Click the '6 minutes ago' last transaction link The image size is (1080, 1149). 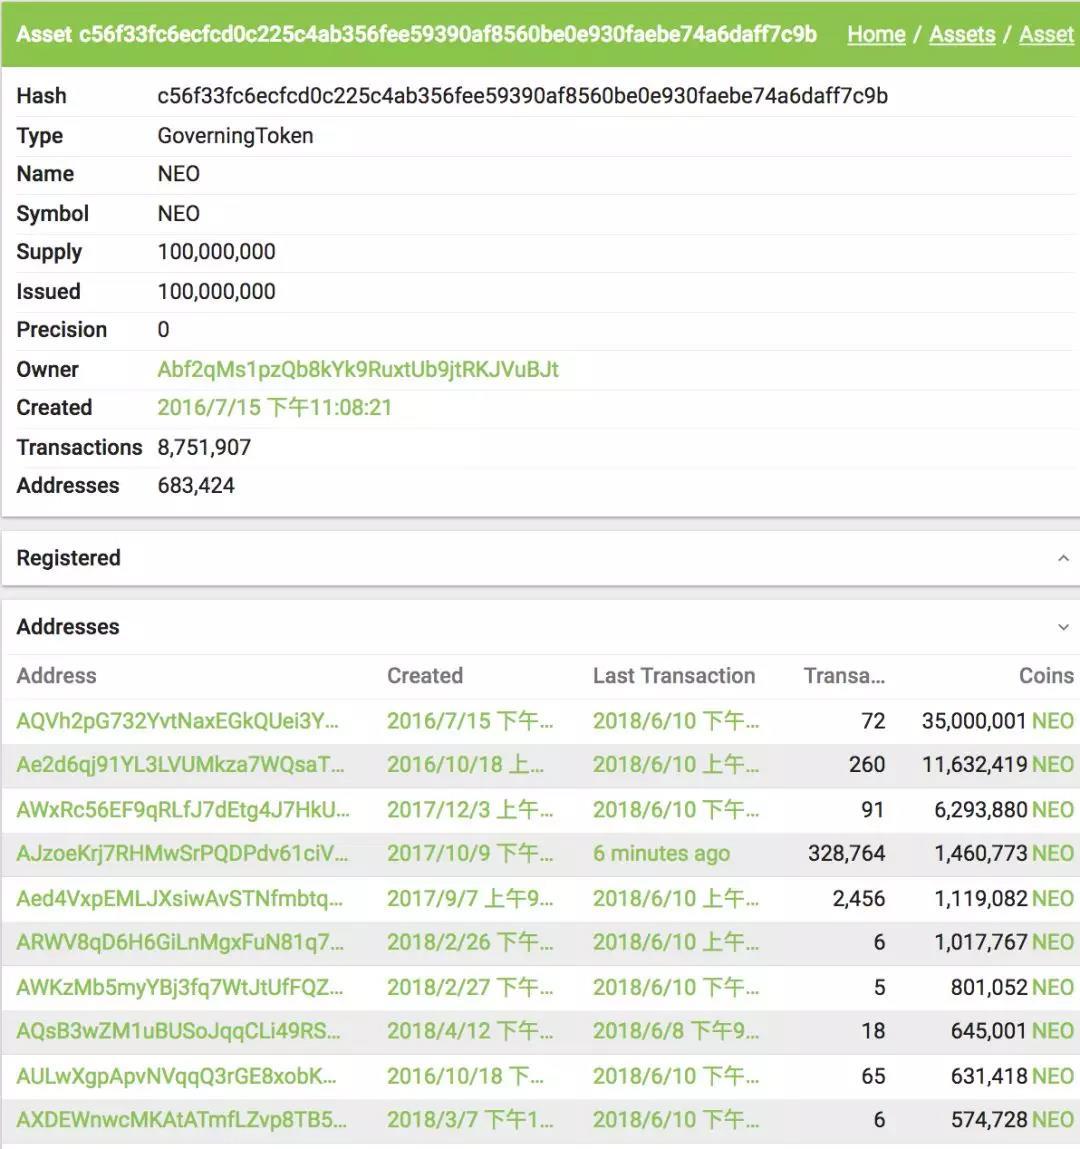pyautogui.click(x=661, y=853)
